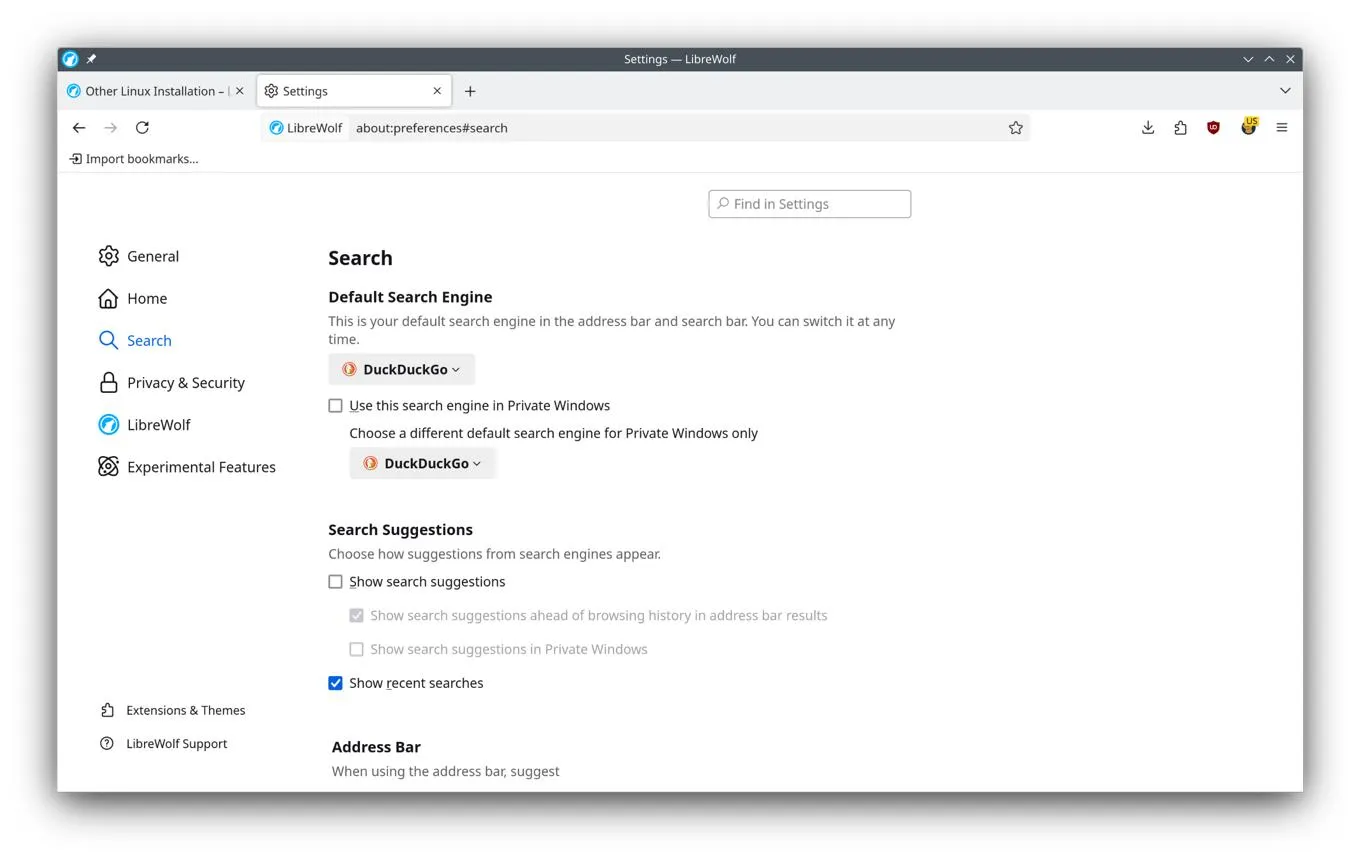This screenshot has width=1361, height=860.
Task: Click the pin icon in title bar
Action: click(91, 59)
